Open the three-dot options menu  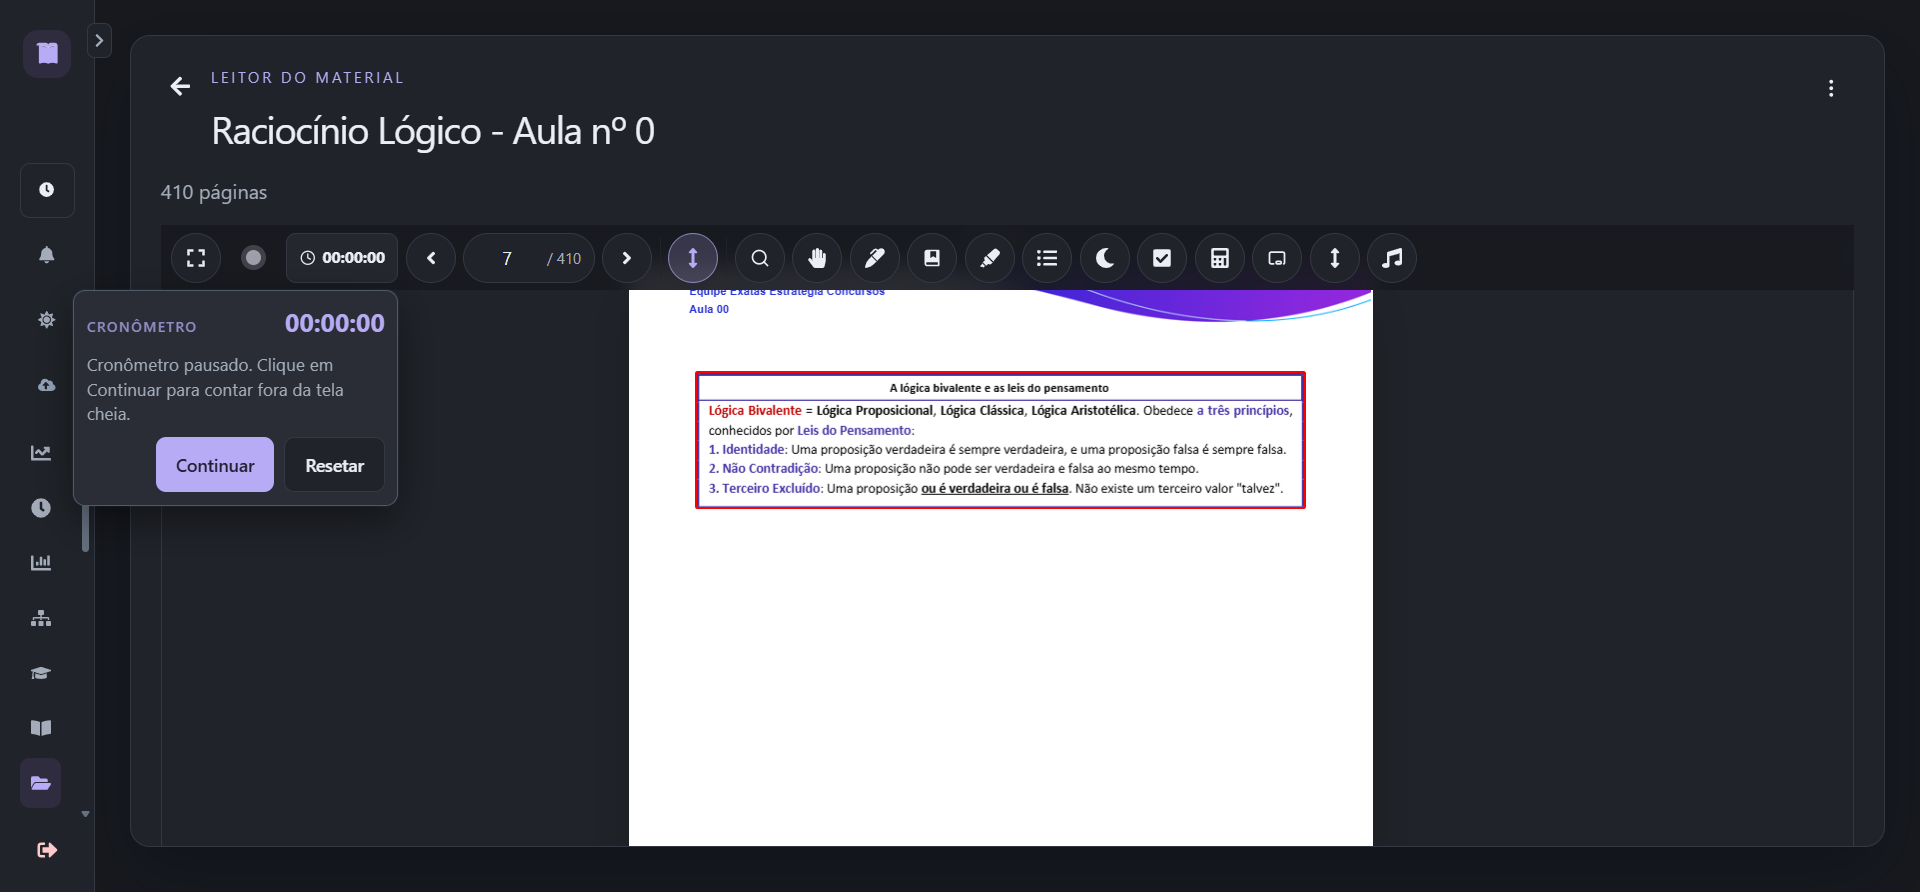click(1831, 88)
